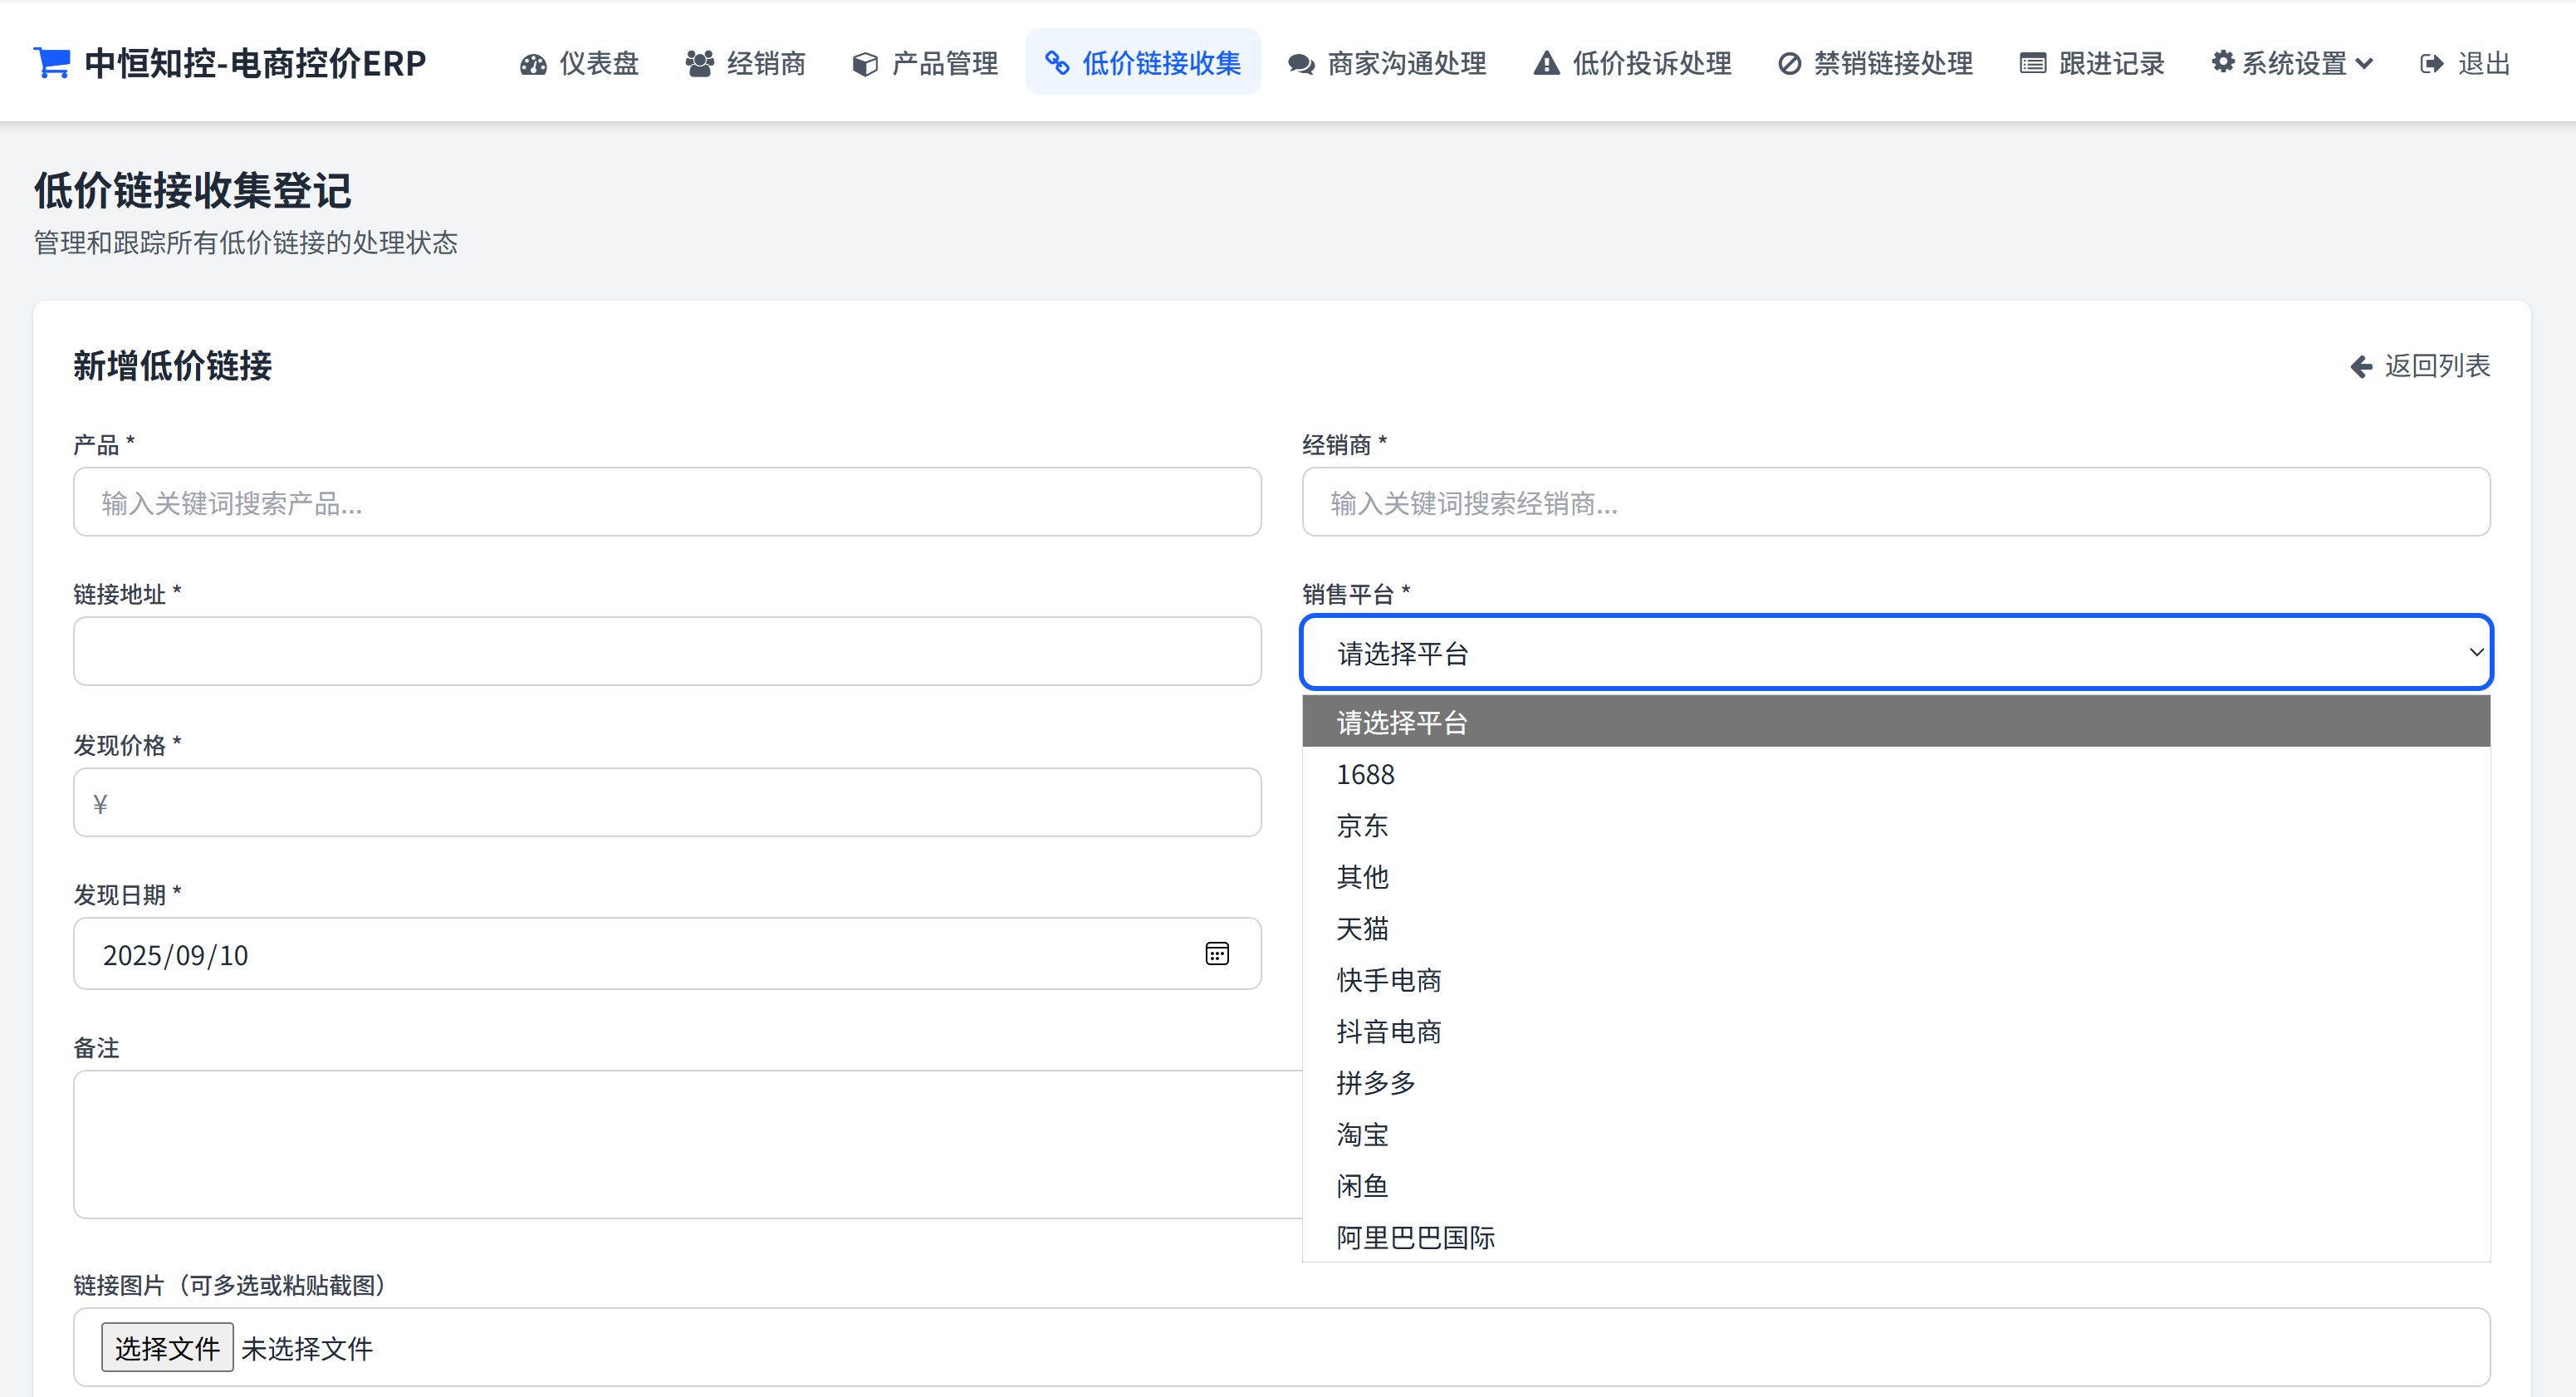
Task: Open 产品管理 product management
Action: point(925,63)
